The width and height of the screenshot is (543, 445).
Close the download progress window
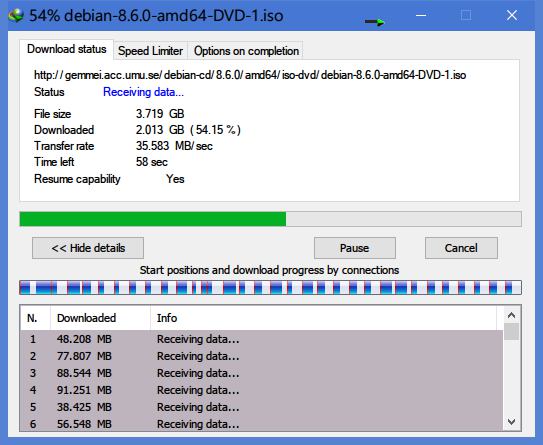tap(512, 15)
